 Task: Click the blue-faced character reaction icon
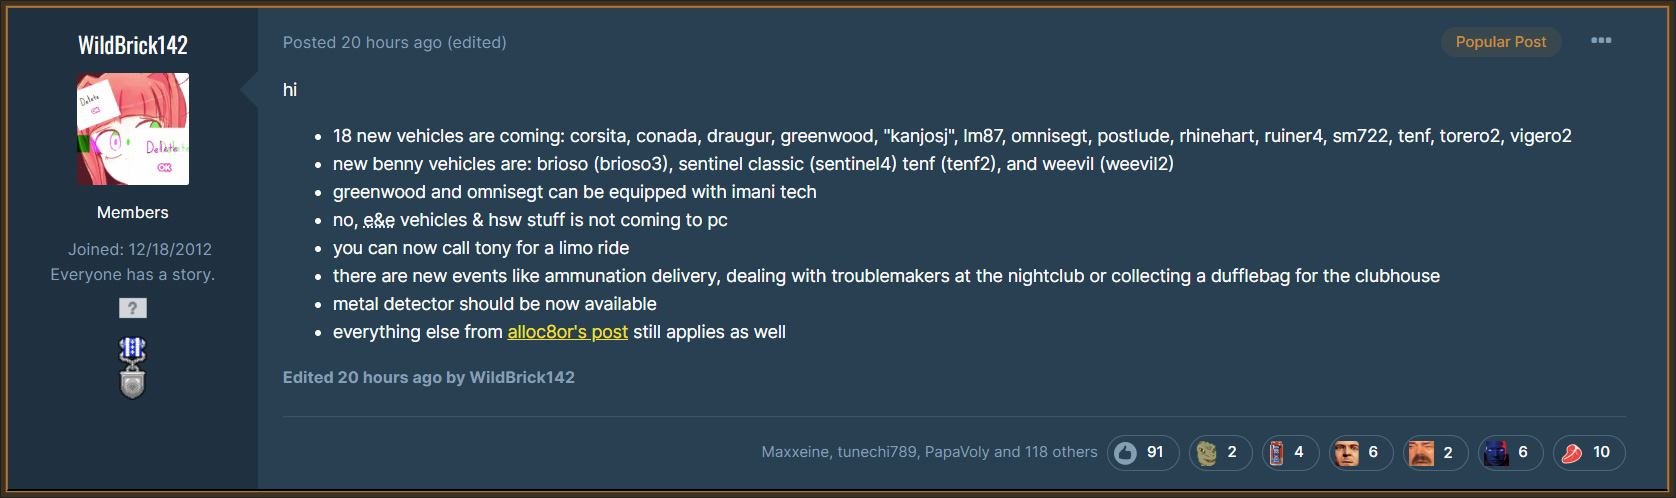(1496, 453)
